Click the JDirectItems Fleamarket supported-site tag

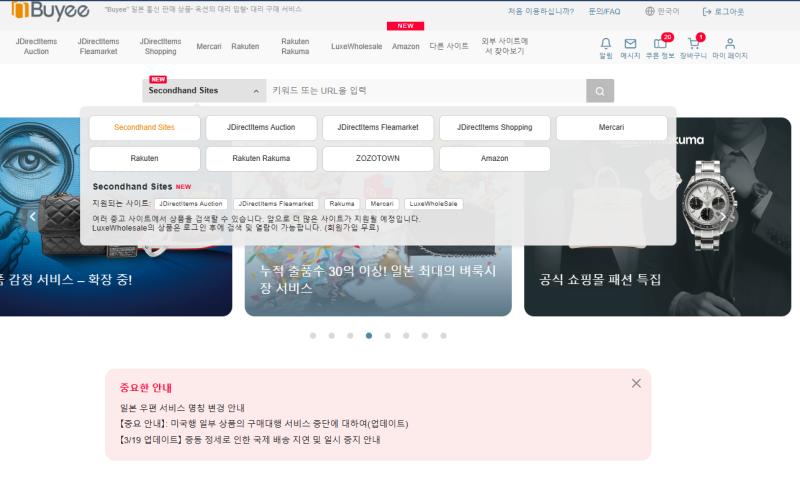[x=276, y=204]
